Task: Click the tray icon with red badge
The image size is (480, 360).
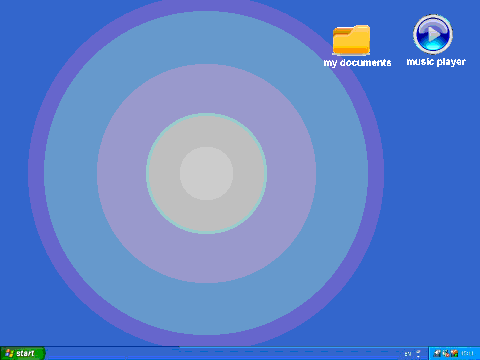Action: 446,353
